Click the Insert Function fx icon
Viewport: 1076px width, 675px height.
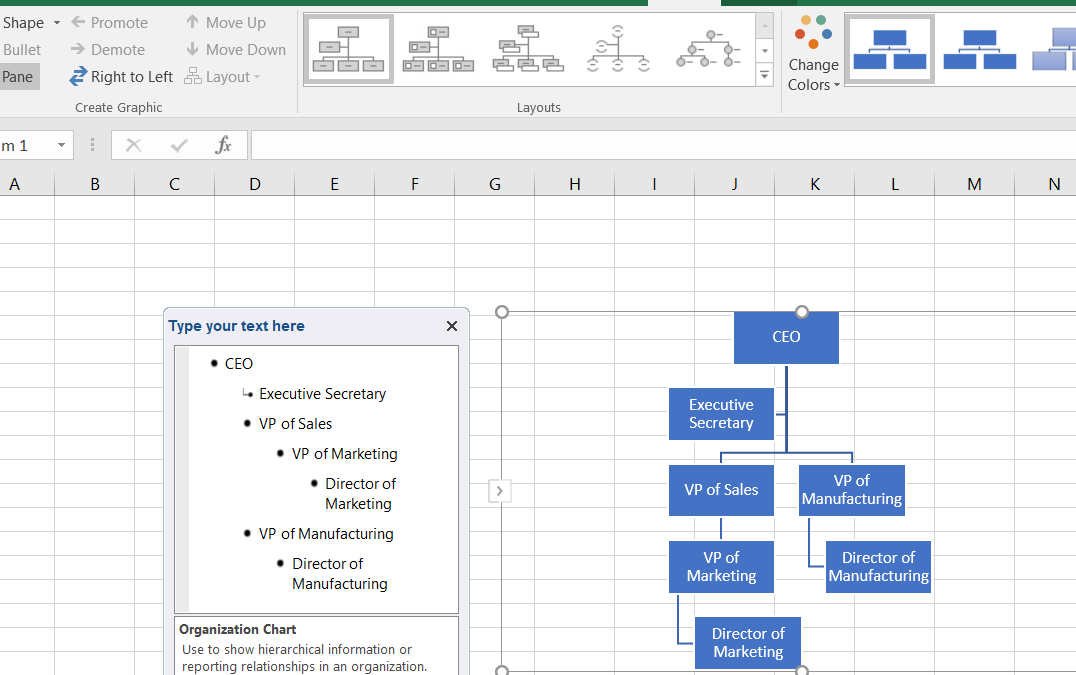(223, 145)
